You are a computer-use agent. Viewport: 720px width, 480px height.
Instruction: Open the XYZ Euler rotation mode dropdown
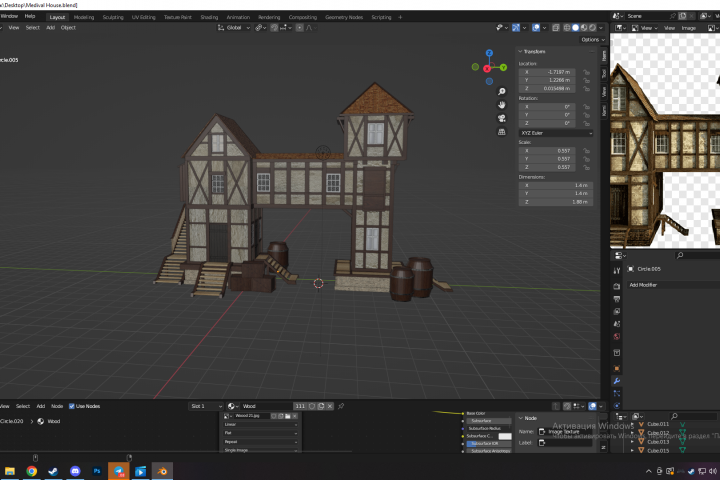coord(556,133)
